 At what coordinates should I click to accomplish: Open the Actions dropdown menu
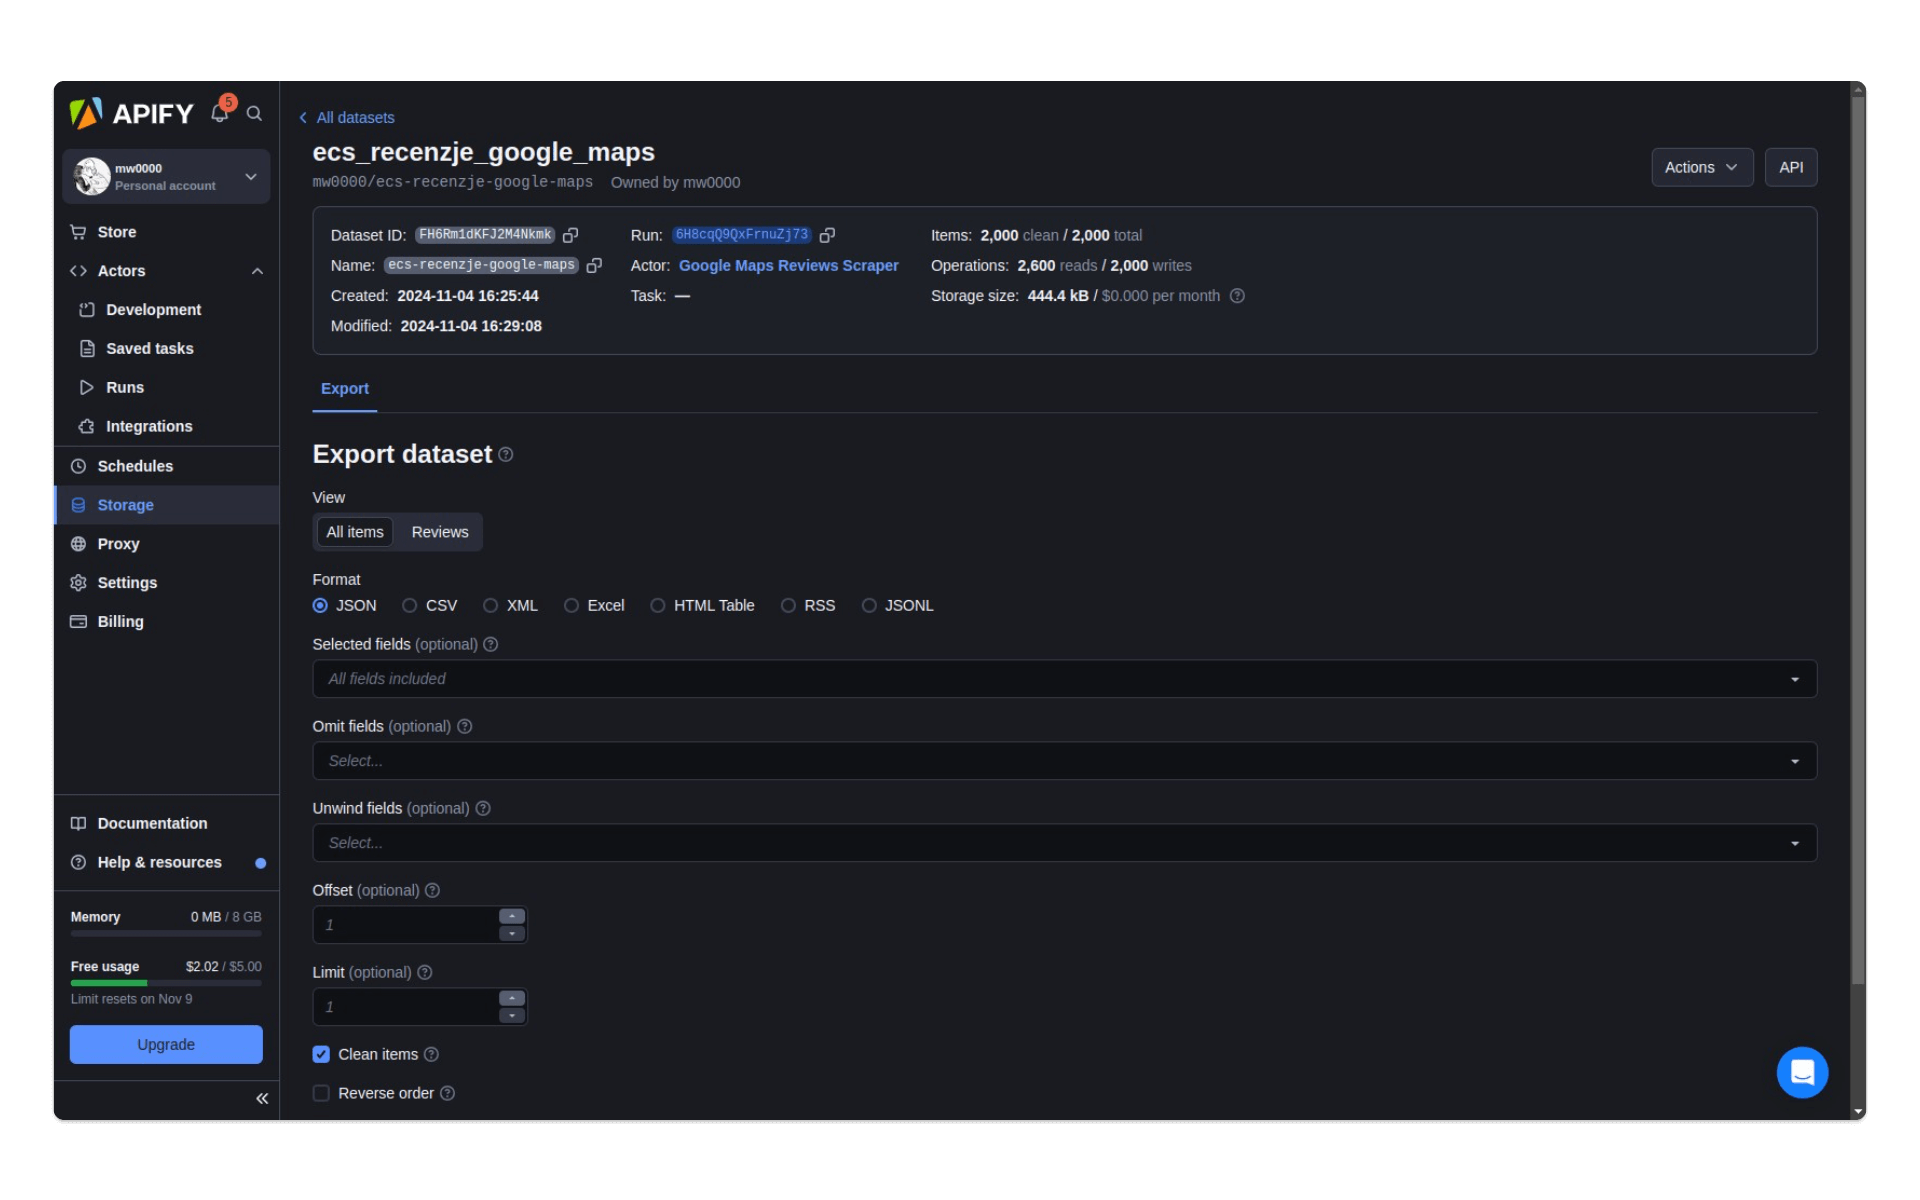[x=1701, y=168]
